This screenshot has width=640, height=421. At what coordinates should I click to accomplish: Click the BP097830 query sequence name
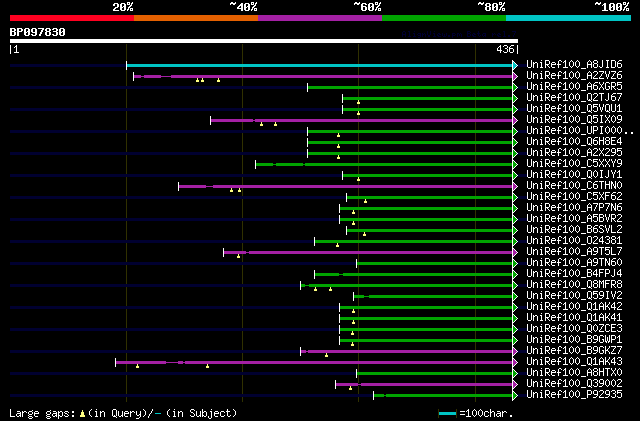(x=38, y=32)
